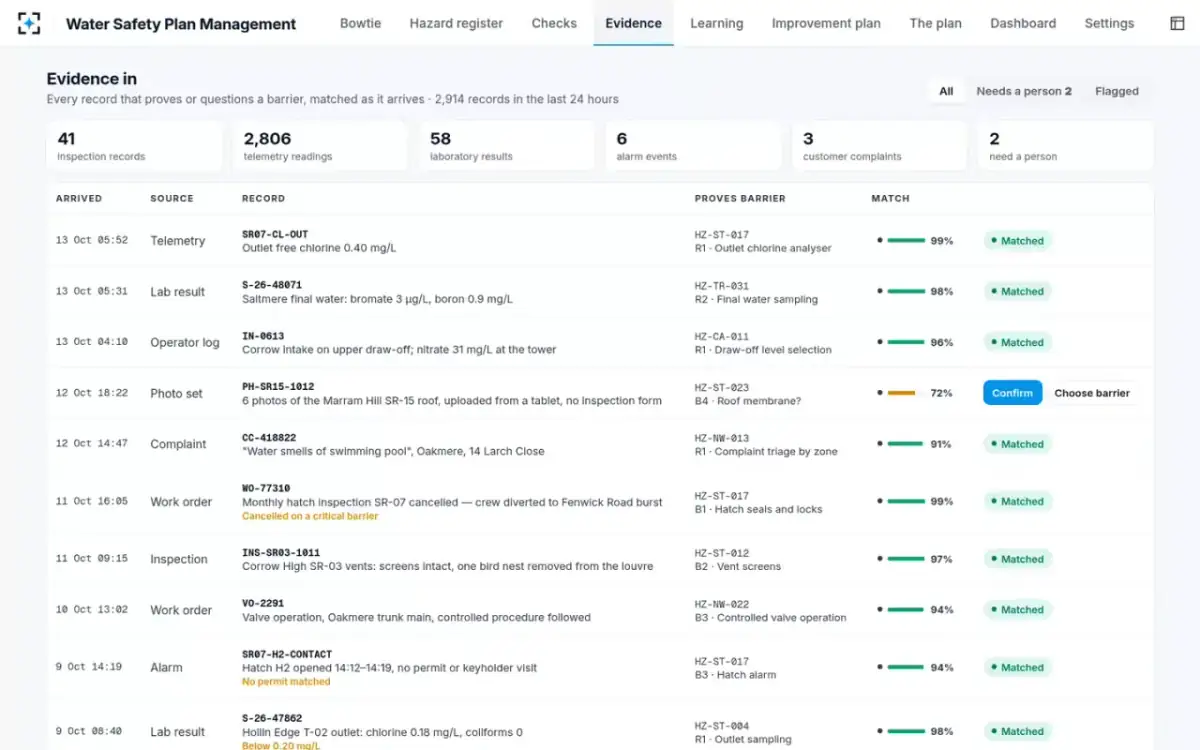
Task: Open the Bowtie tab
Action: [x=360, y=23]
